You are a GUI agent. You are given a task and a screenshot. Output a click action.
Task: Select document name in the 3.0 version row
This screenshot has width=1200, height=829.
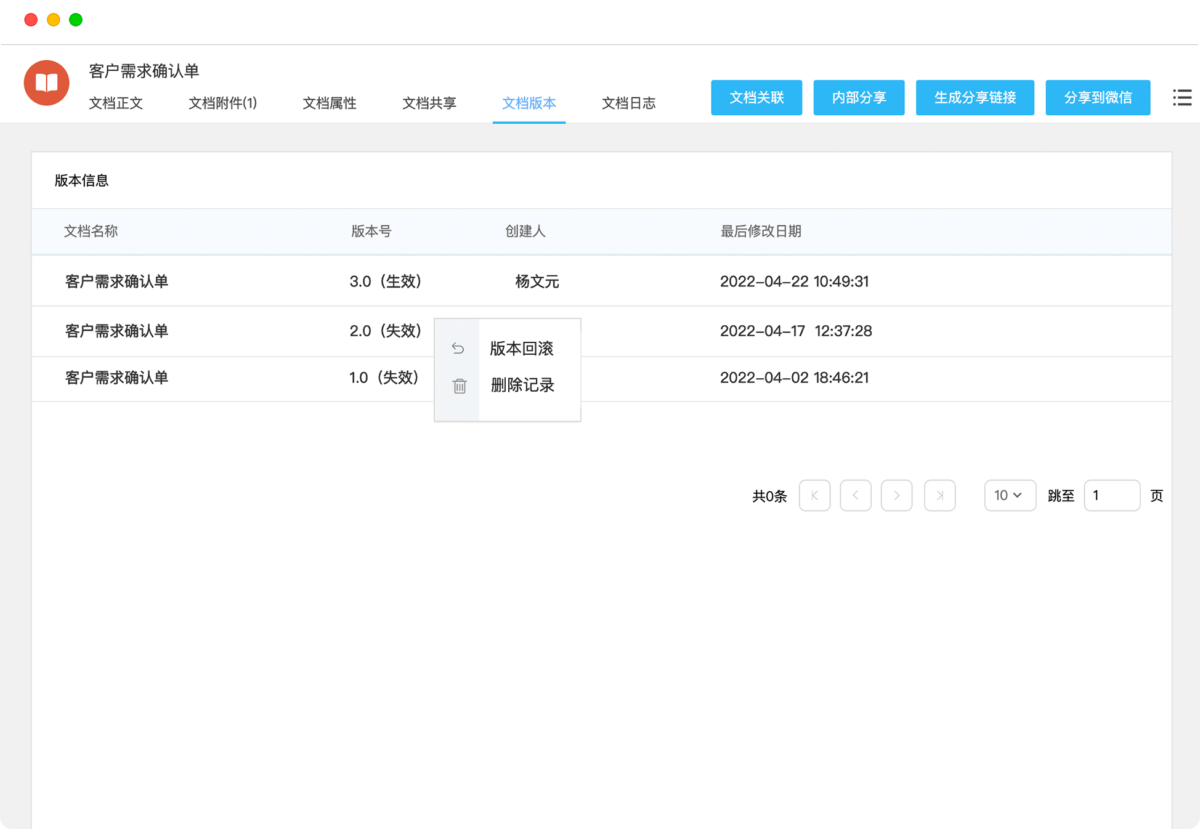pos(117,282)
